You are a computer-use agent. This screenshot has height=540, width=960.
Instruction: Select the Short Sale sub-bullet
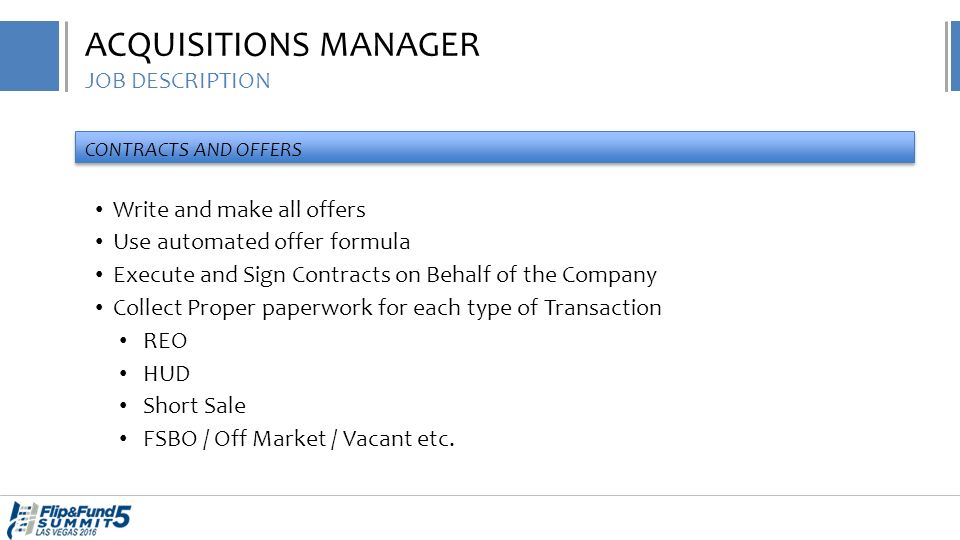tap(194, 405)
